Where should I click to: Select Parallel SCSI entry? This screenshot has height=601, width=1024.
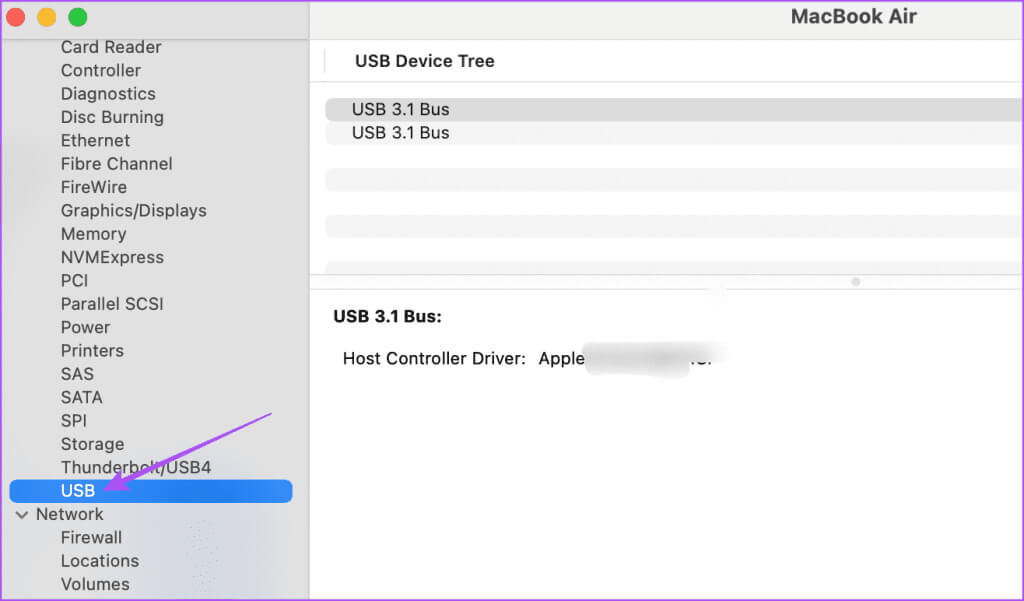(x=112, y=304)
